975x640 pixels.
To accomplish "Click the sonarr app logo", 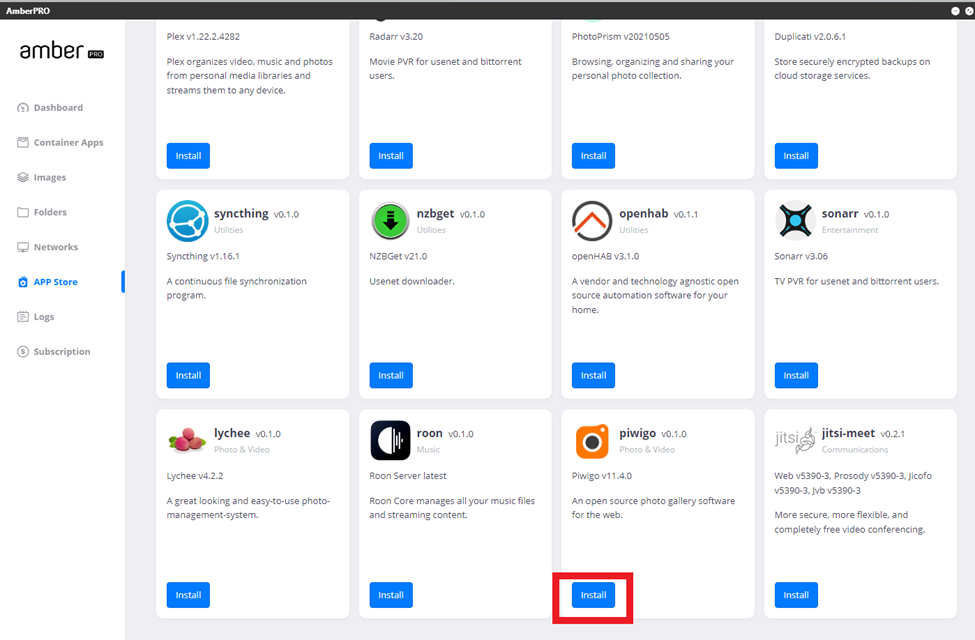I will pos(795,221).
